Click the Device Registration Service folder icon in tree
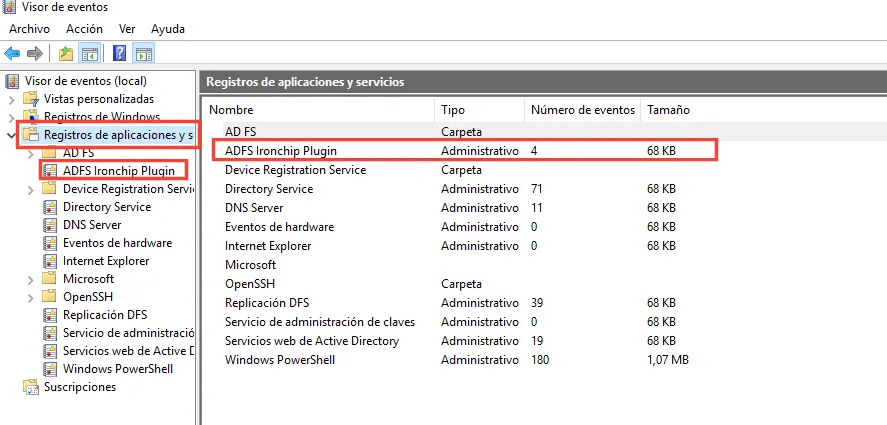The height and width of the screenshot is (425, 887). pos(50,188)
